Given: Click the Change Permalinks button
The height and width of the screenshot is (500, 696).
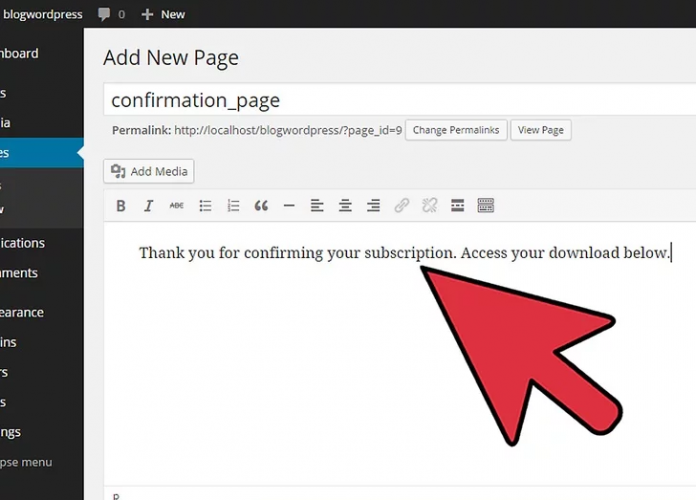Looking at the screenshot, I should pyautogui.click(x=455, y=130).
